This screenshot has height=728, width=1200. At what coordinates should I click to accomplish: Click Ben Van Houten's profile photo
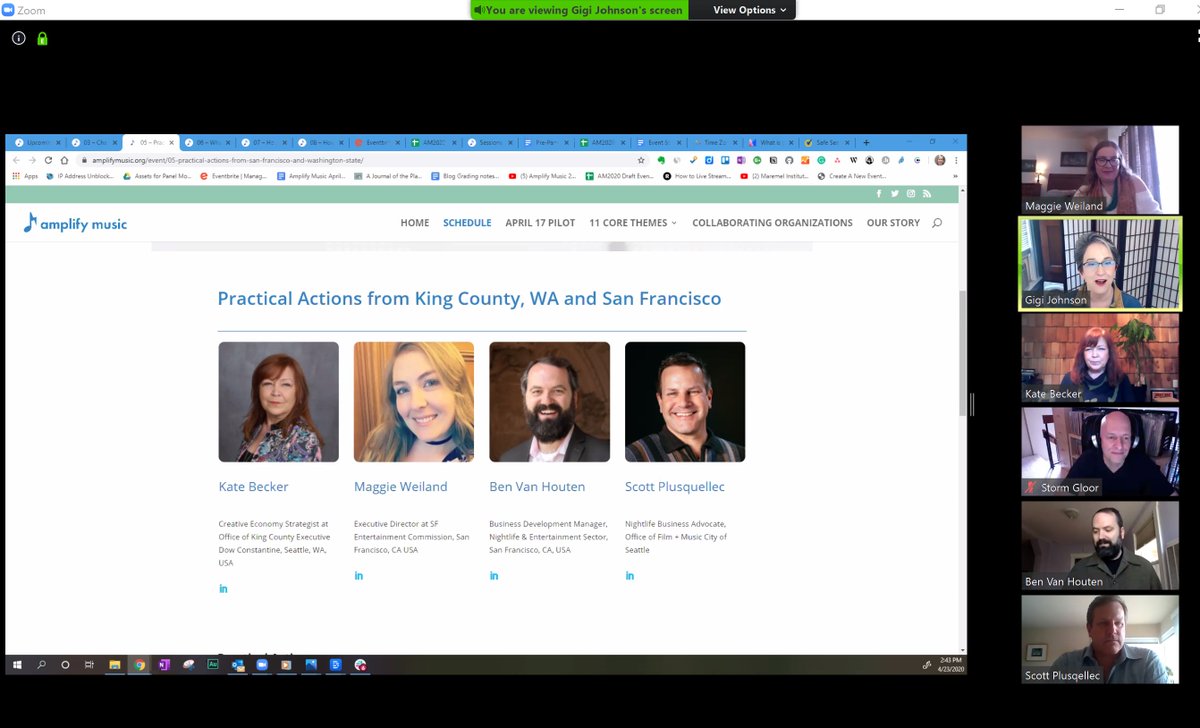pyautogui.click(x=549, y=402)
